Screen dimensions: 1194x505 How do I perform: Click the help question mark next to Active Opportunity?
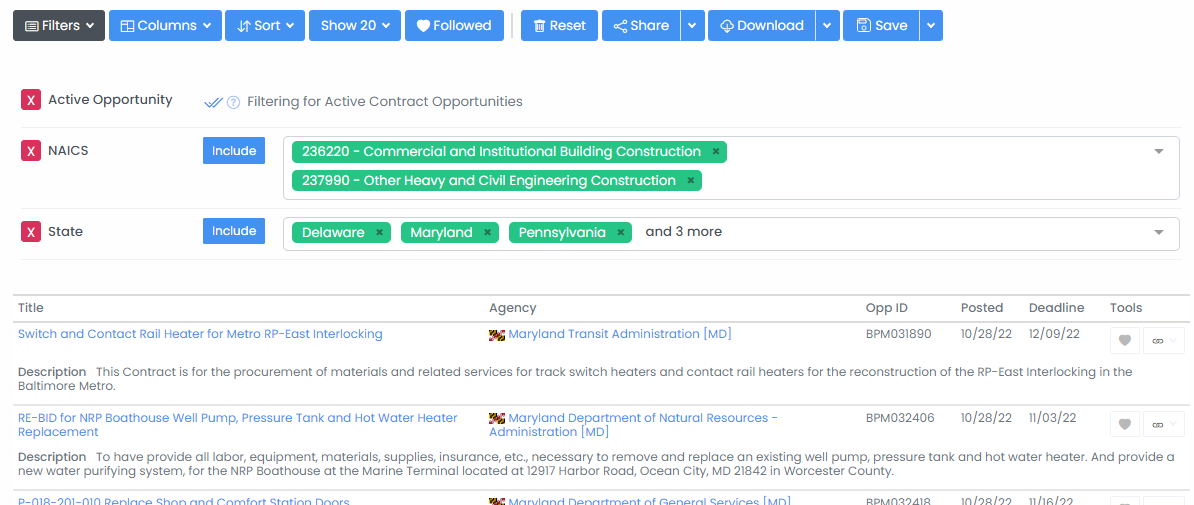pyautogui.click(x=234, y=102)
